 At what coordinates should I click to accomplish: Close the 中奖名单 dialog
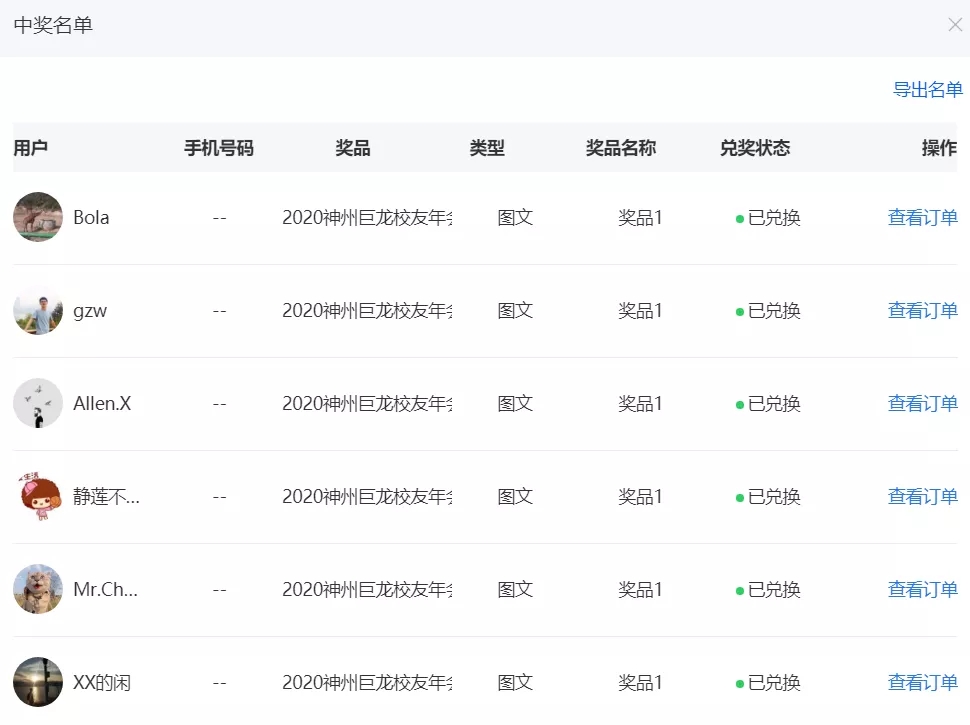tap(955, 24)
